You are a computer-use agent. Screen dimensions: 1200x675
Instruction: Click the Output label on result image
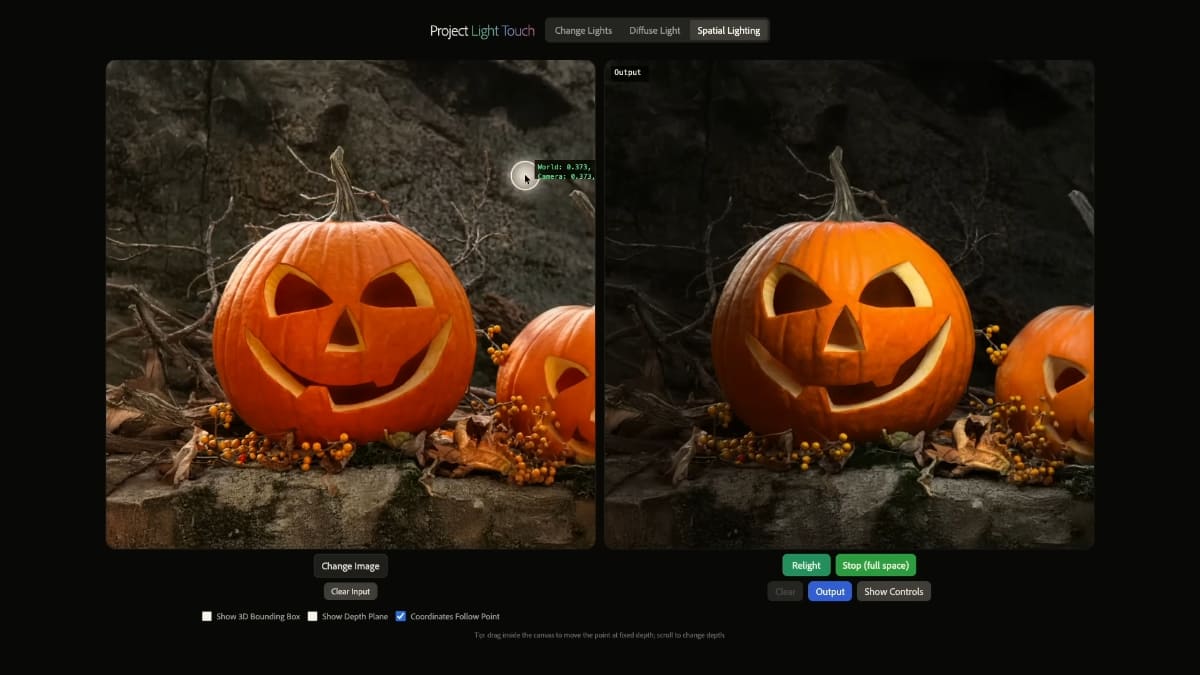coord(628,72)
